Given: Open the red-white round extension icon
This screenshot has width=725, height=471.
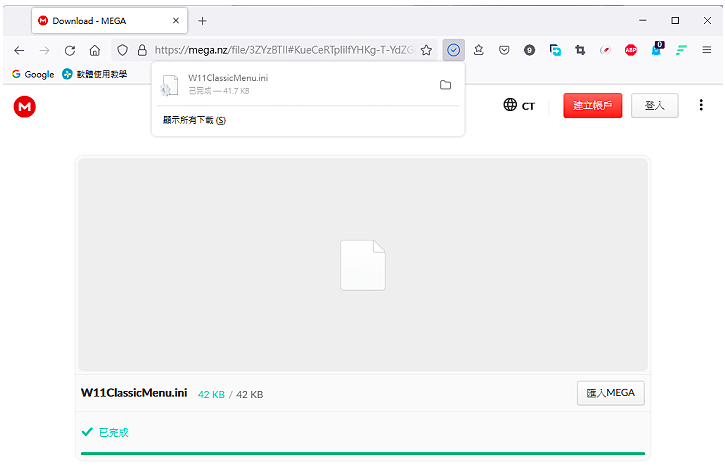Looking at the screenshot, I should click(605, 50).
